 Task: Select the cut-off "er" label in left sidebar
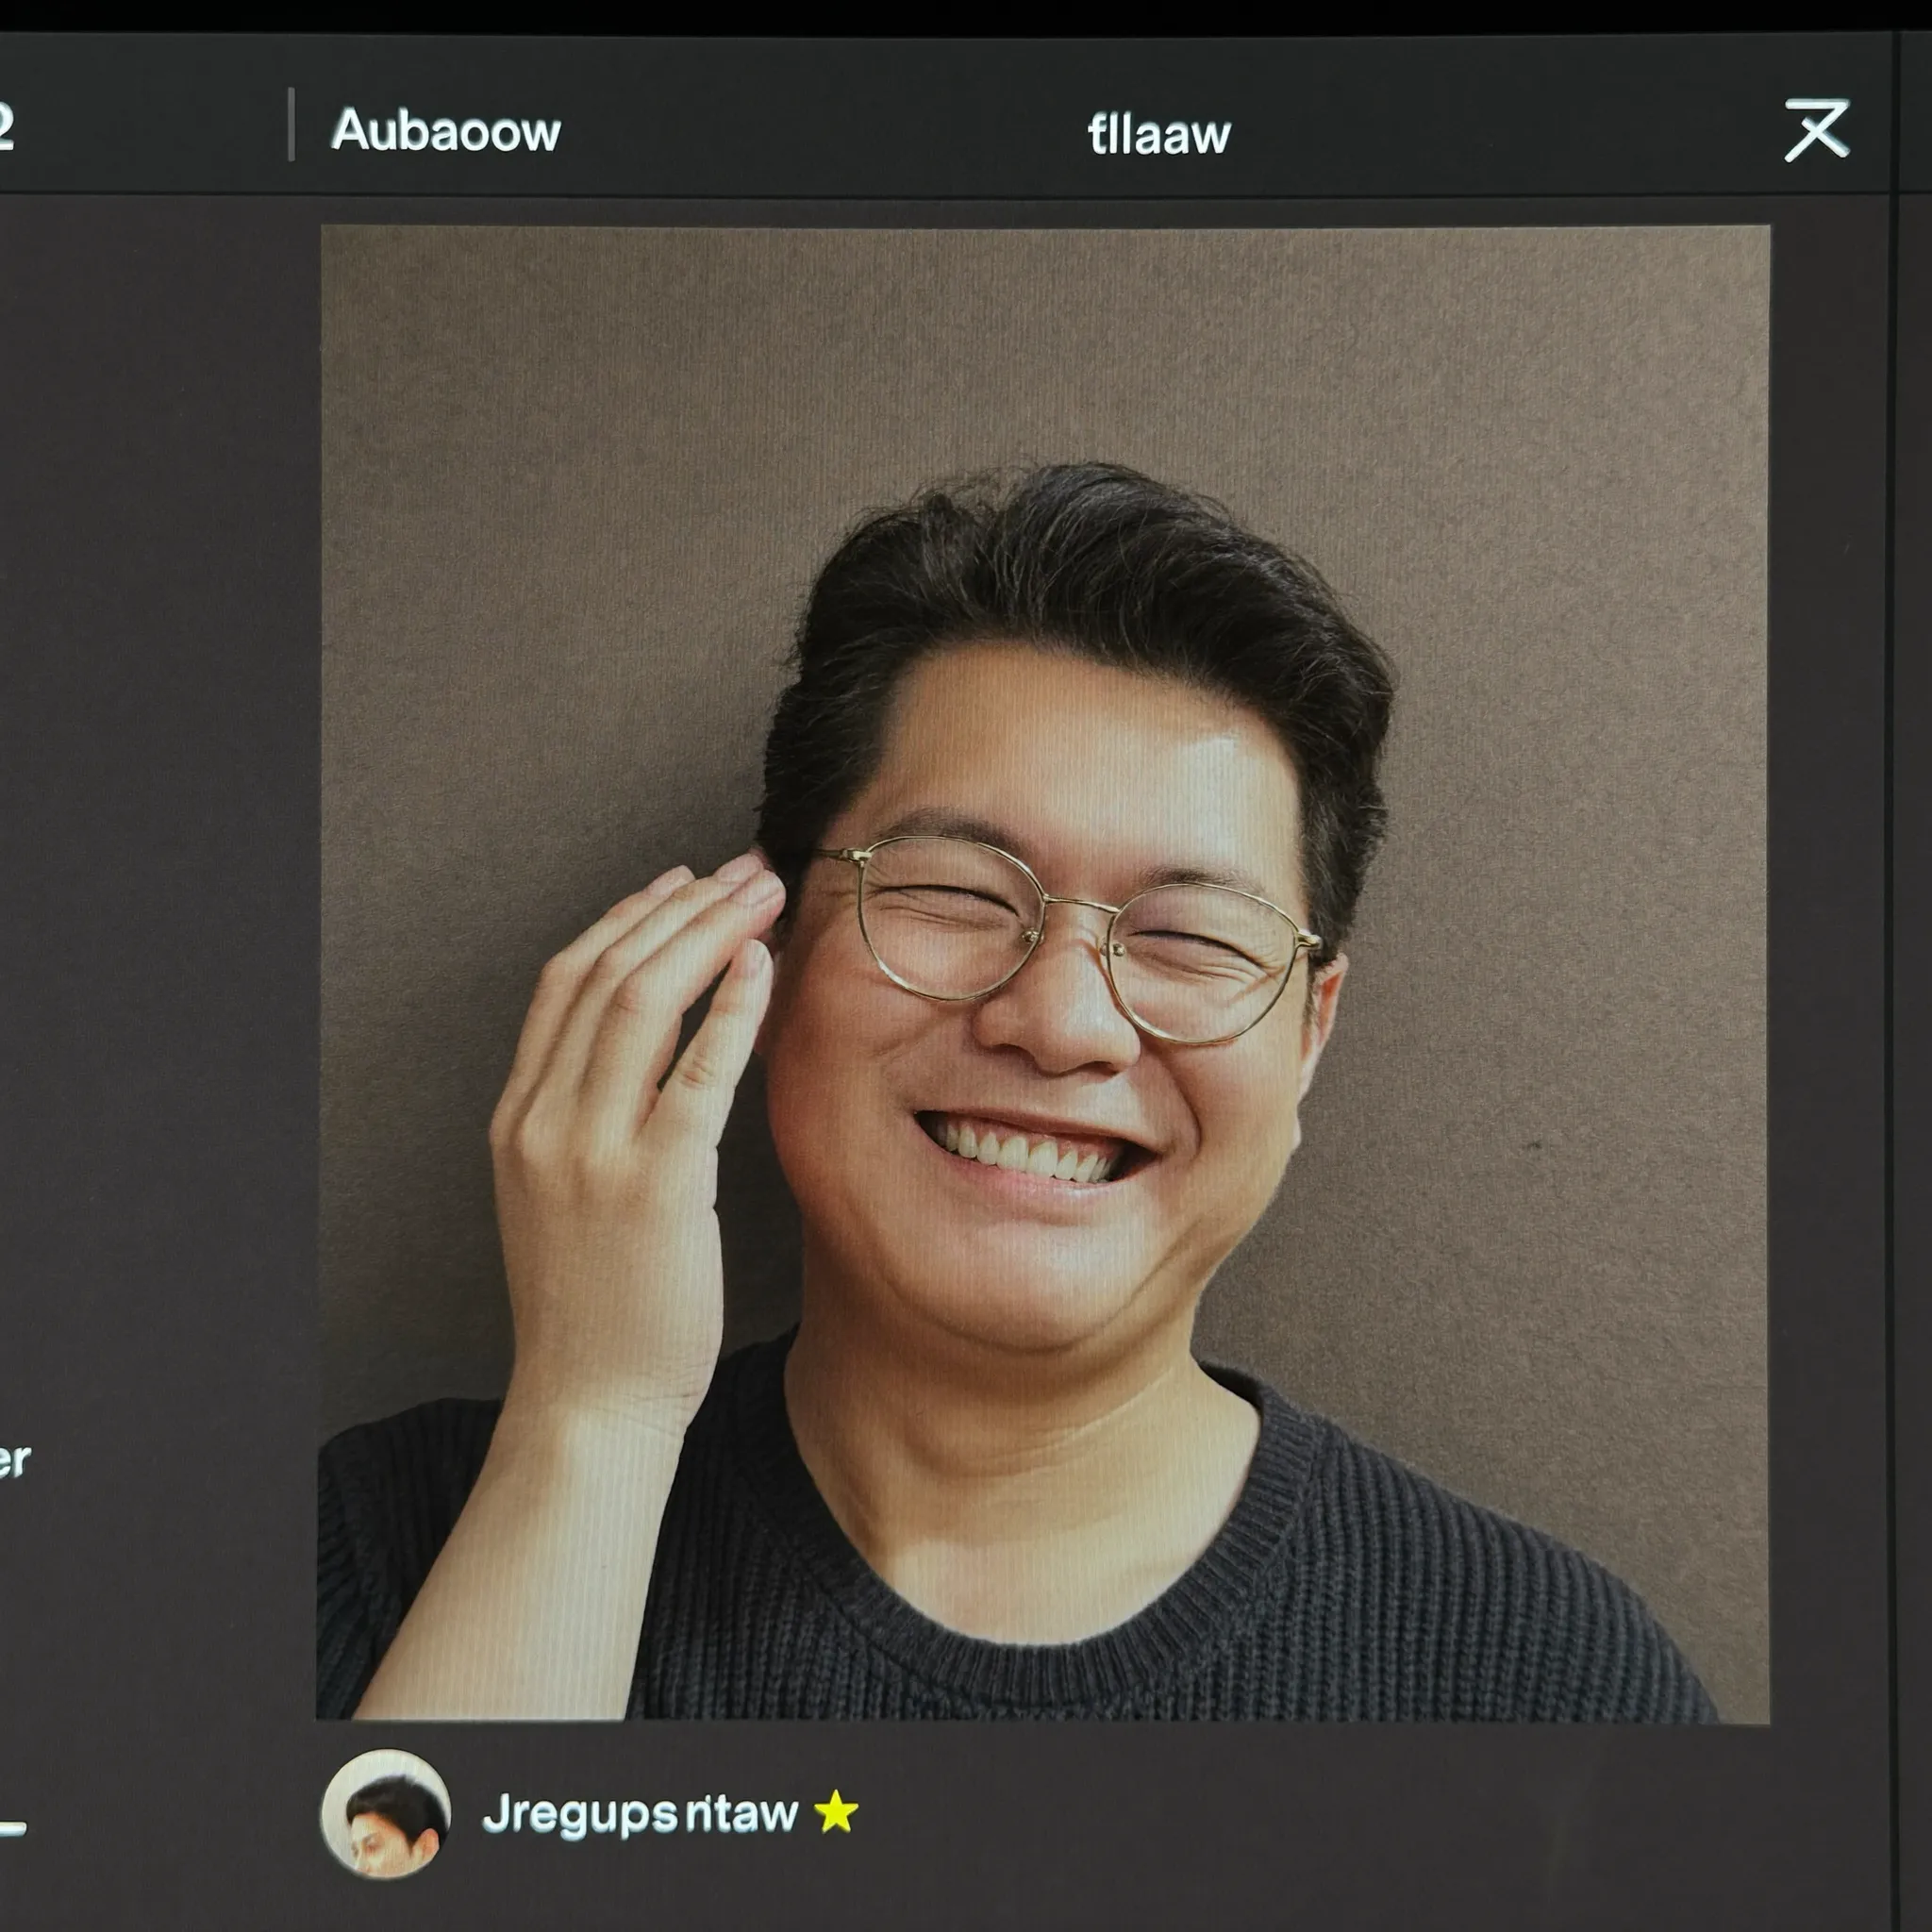pos(14,1461)
